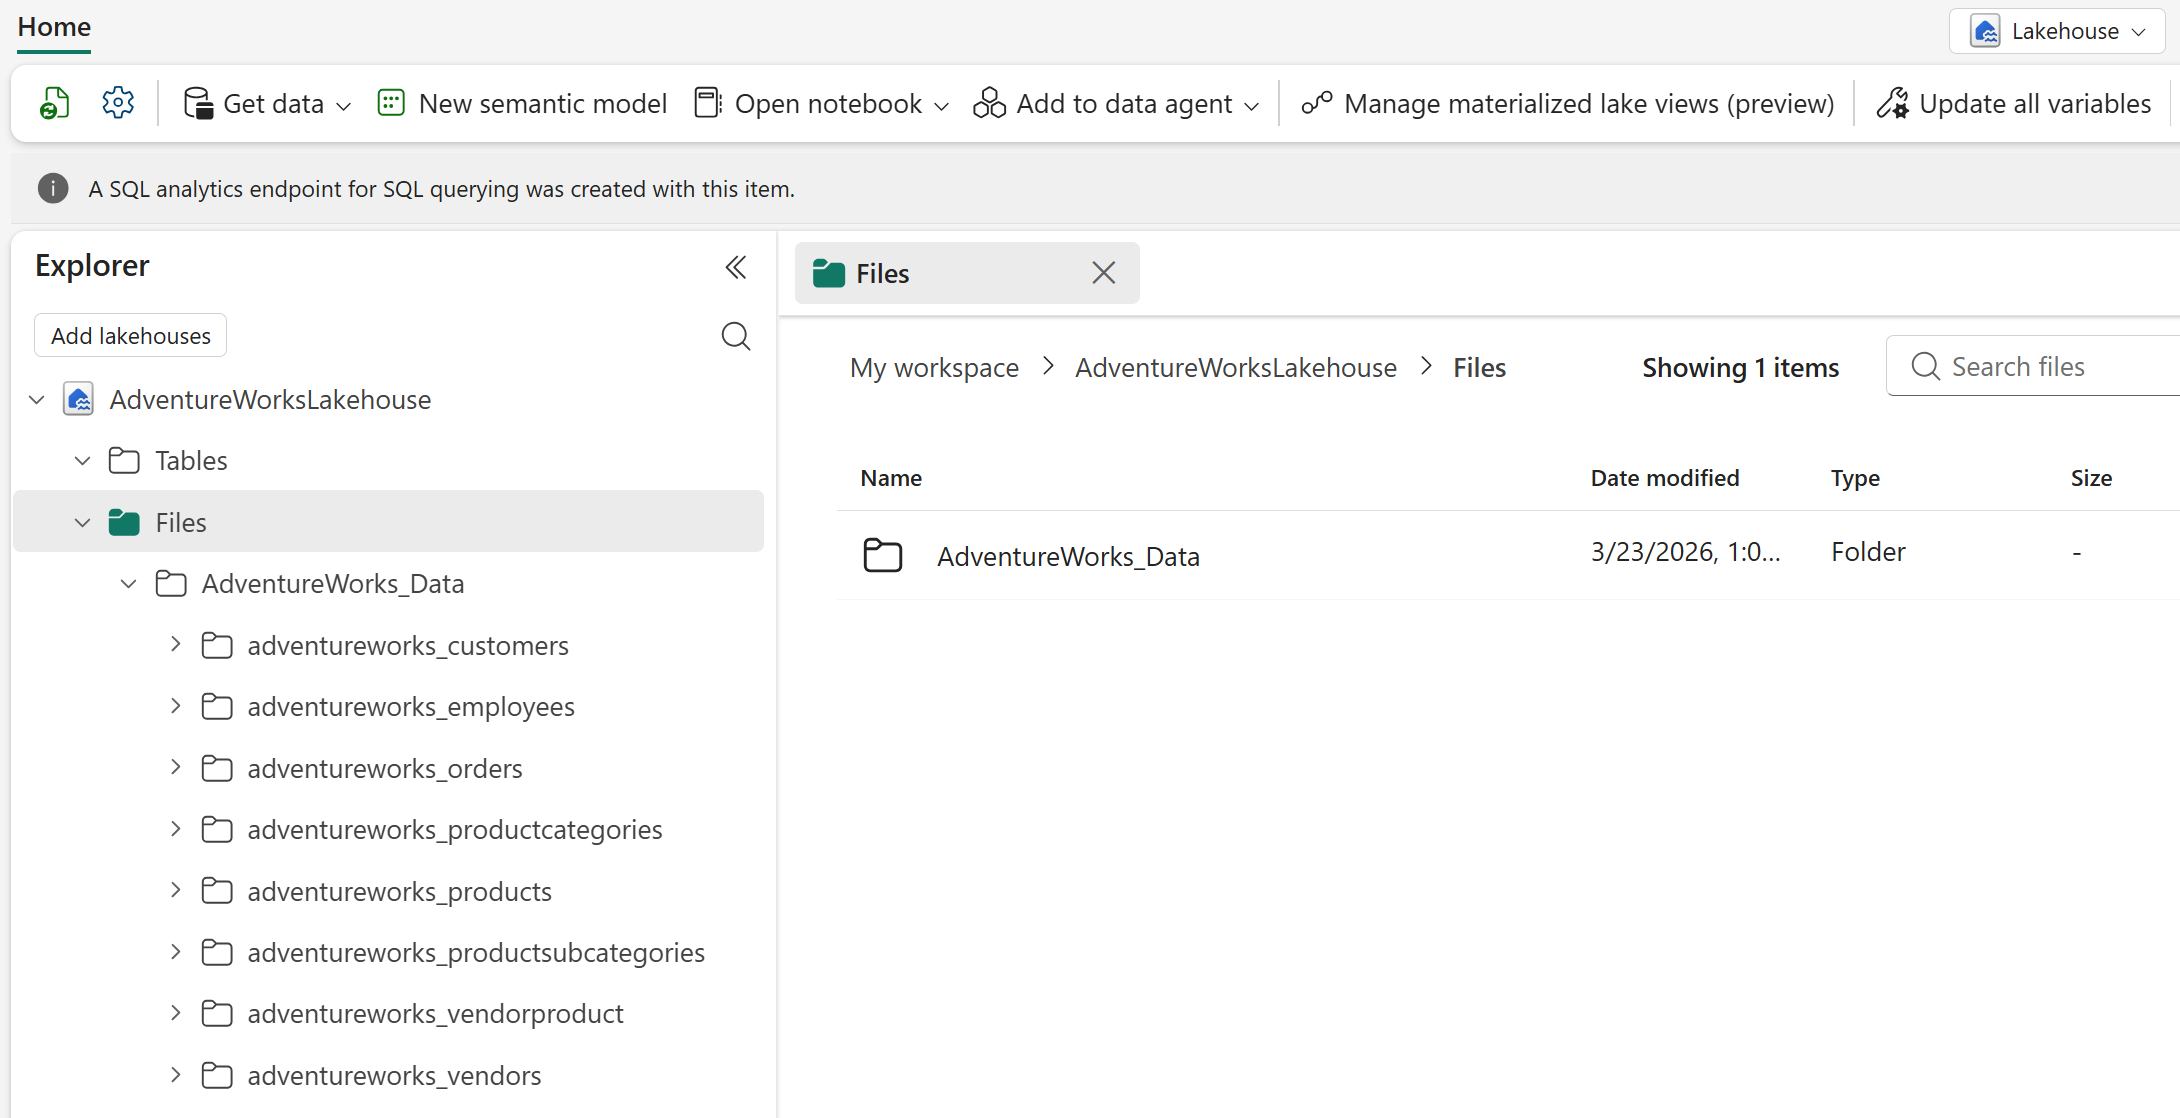Sort by the Name column header

(x=891, y=478)
